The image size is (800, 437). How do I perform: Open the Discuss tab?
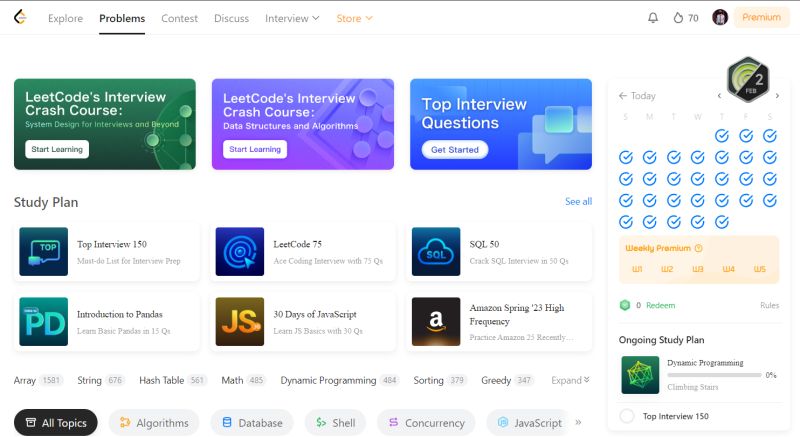[x=231, y=18]
